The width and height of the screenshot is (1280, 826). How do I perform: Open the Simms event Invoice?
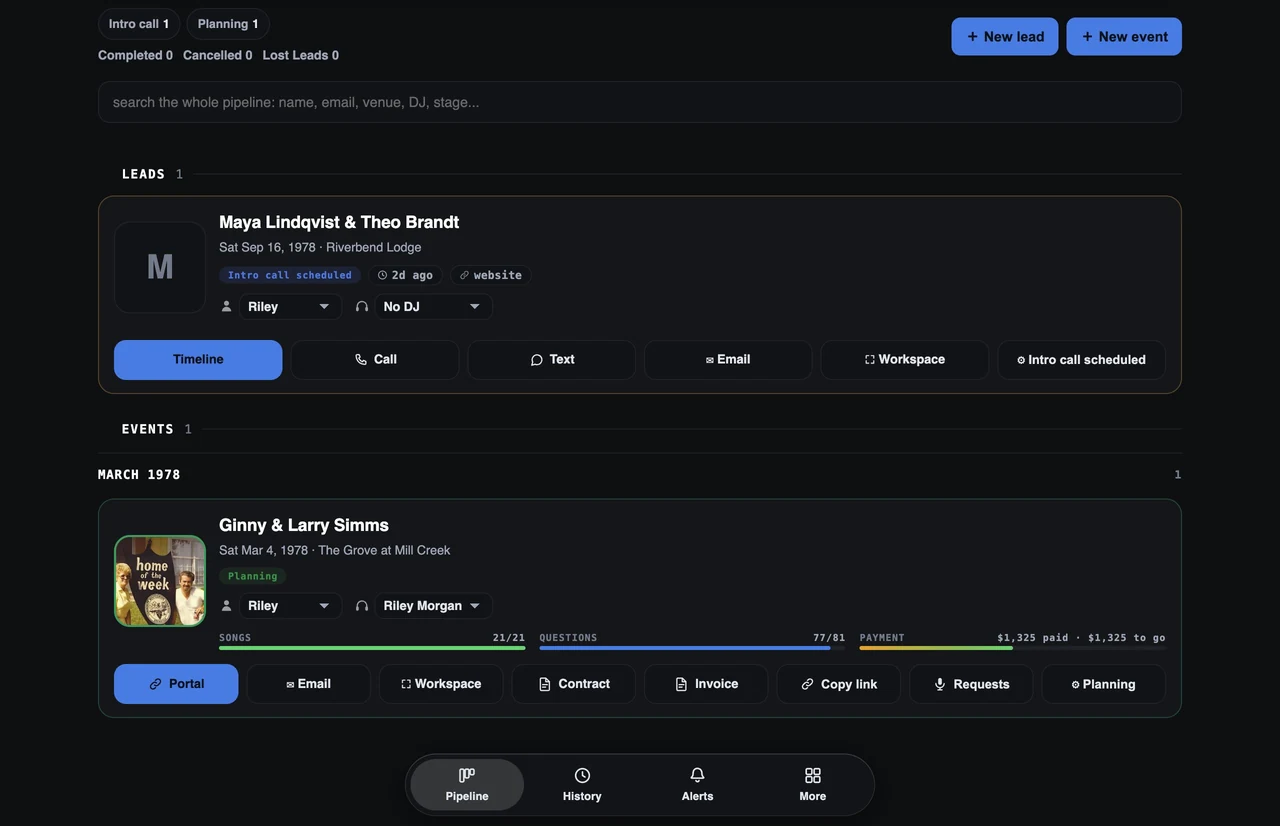706,684
